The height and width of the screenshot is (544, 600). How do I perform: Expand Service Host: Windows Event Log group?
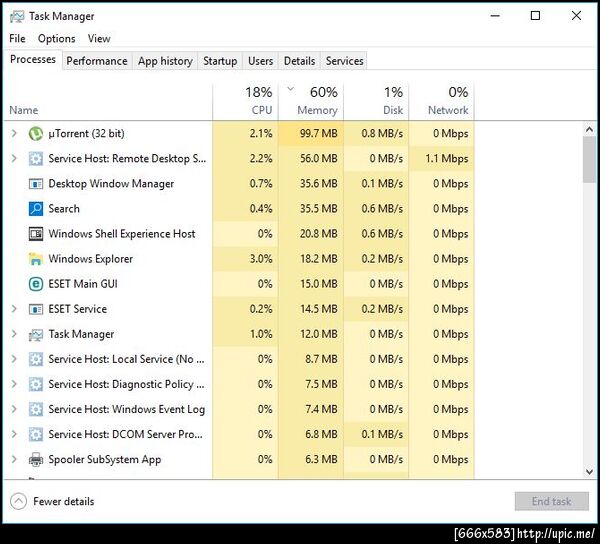(14, 409)
